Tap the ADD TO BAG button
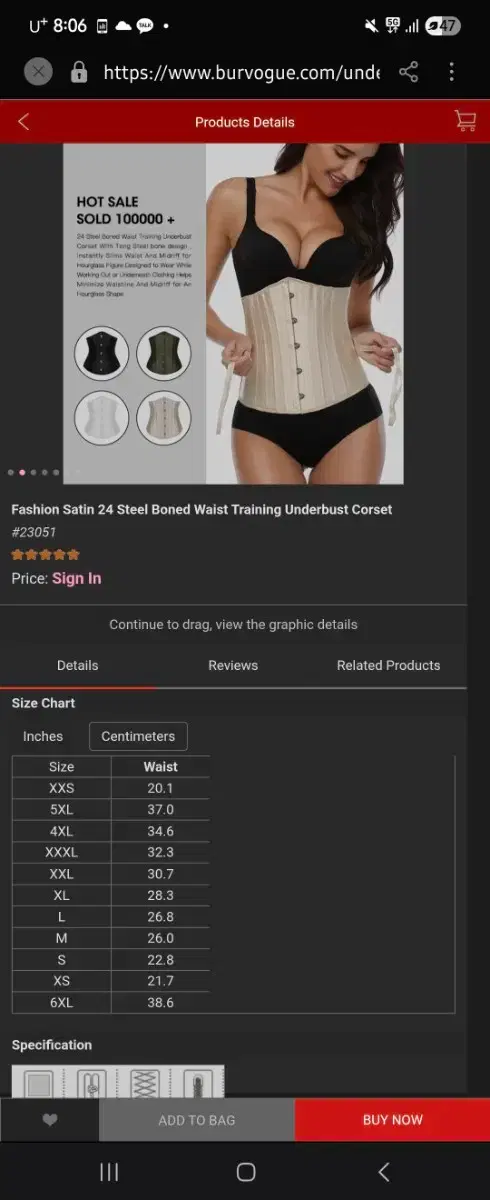Image resolution: width=490 pixels, height=1200 pixels. coord(197,1120)
